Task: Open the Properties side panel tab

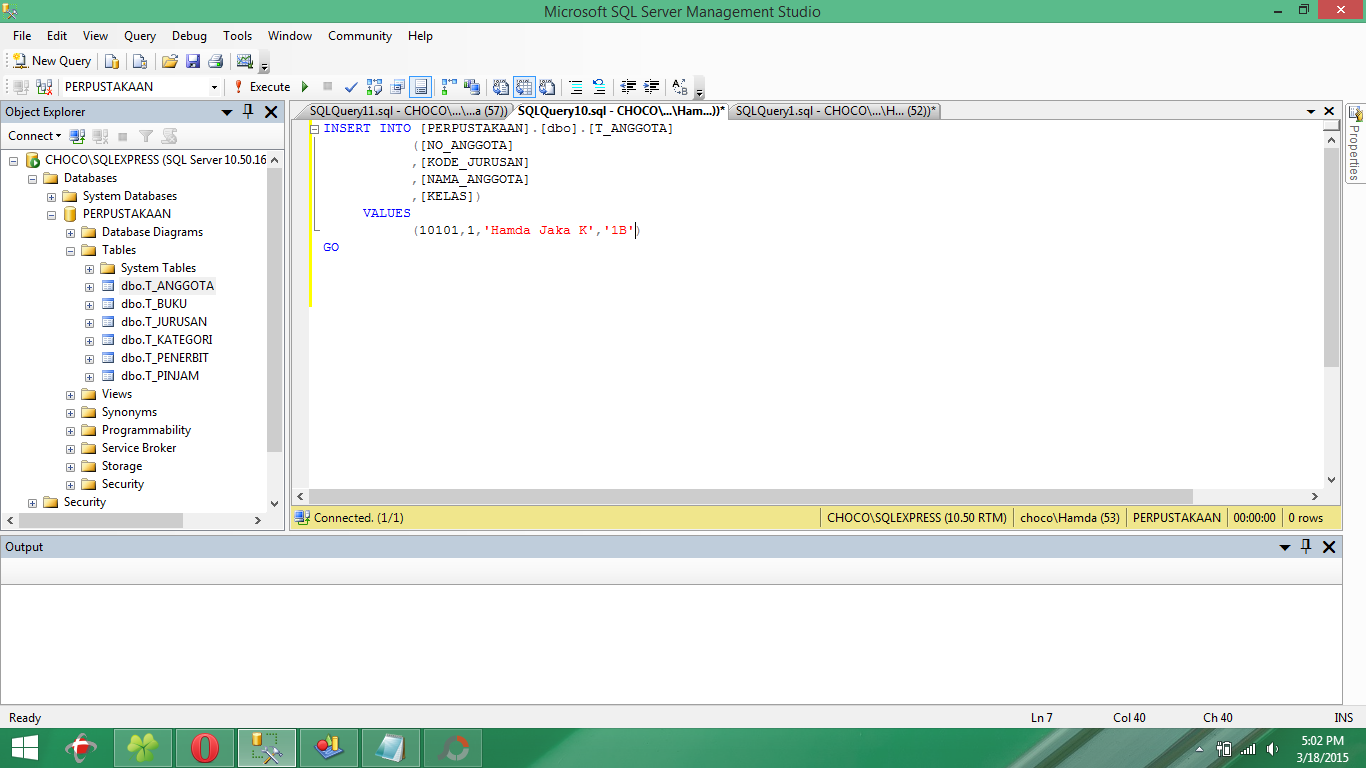Action: click(x=1355, y=143)
